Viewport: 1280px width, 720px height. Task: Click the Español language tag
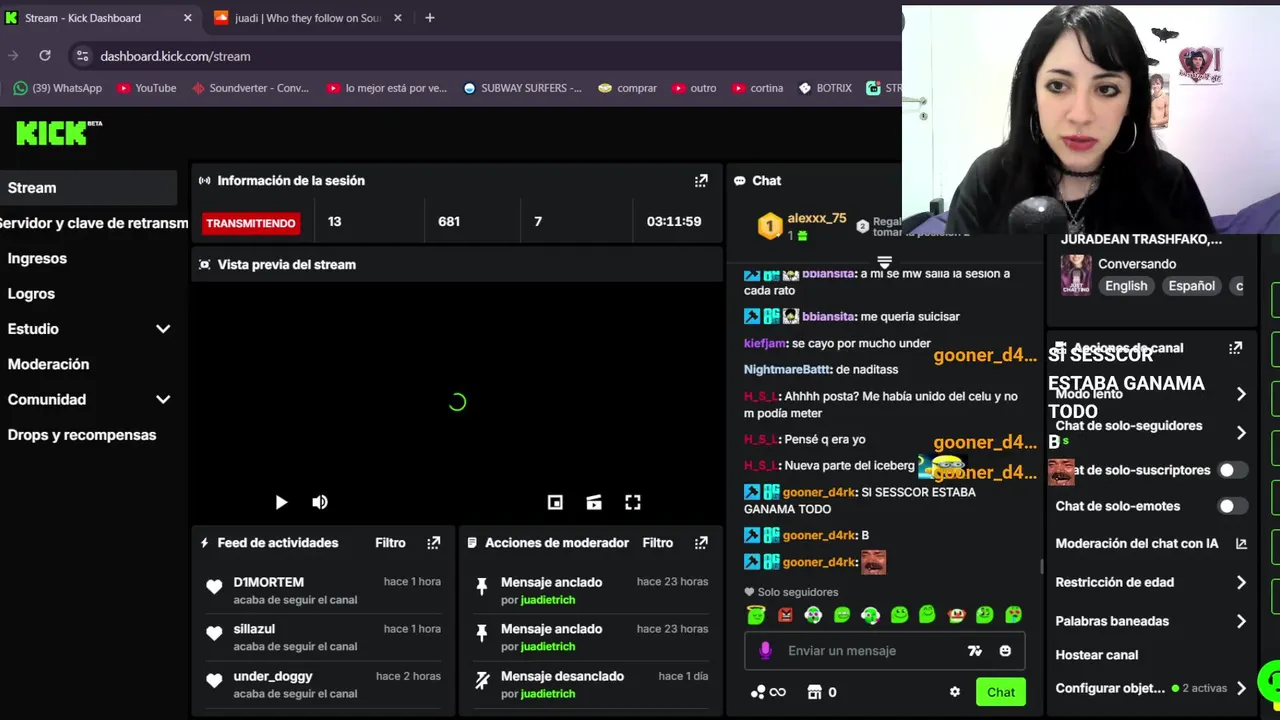tap(1192, 286)
